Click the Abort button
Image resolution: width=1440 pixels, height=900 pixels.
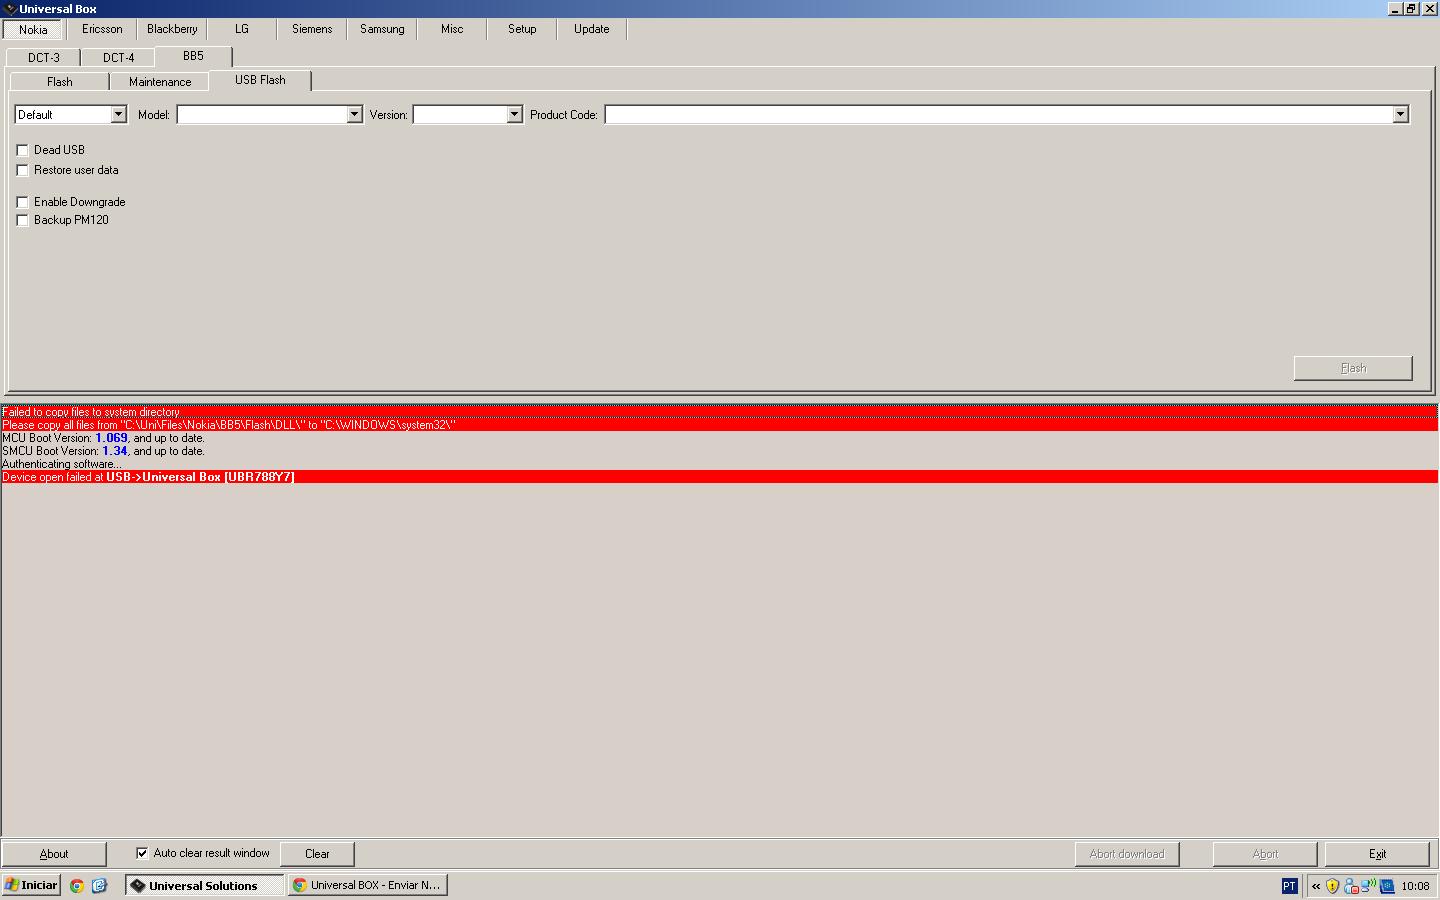[1265, 854]
